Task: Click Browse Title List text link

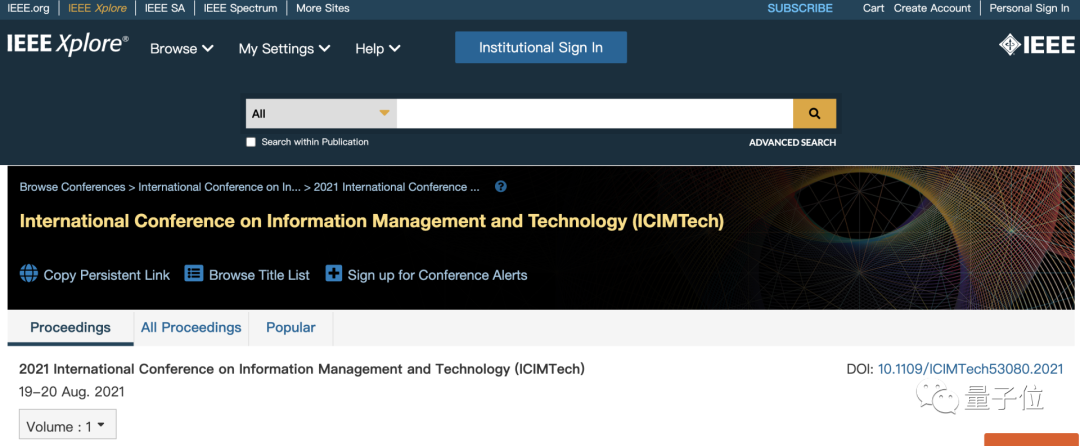Action: click(x=259, y=275)
